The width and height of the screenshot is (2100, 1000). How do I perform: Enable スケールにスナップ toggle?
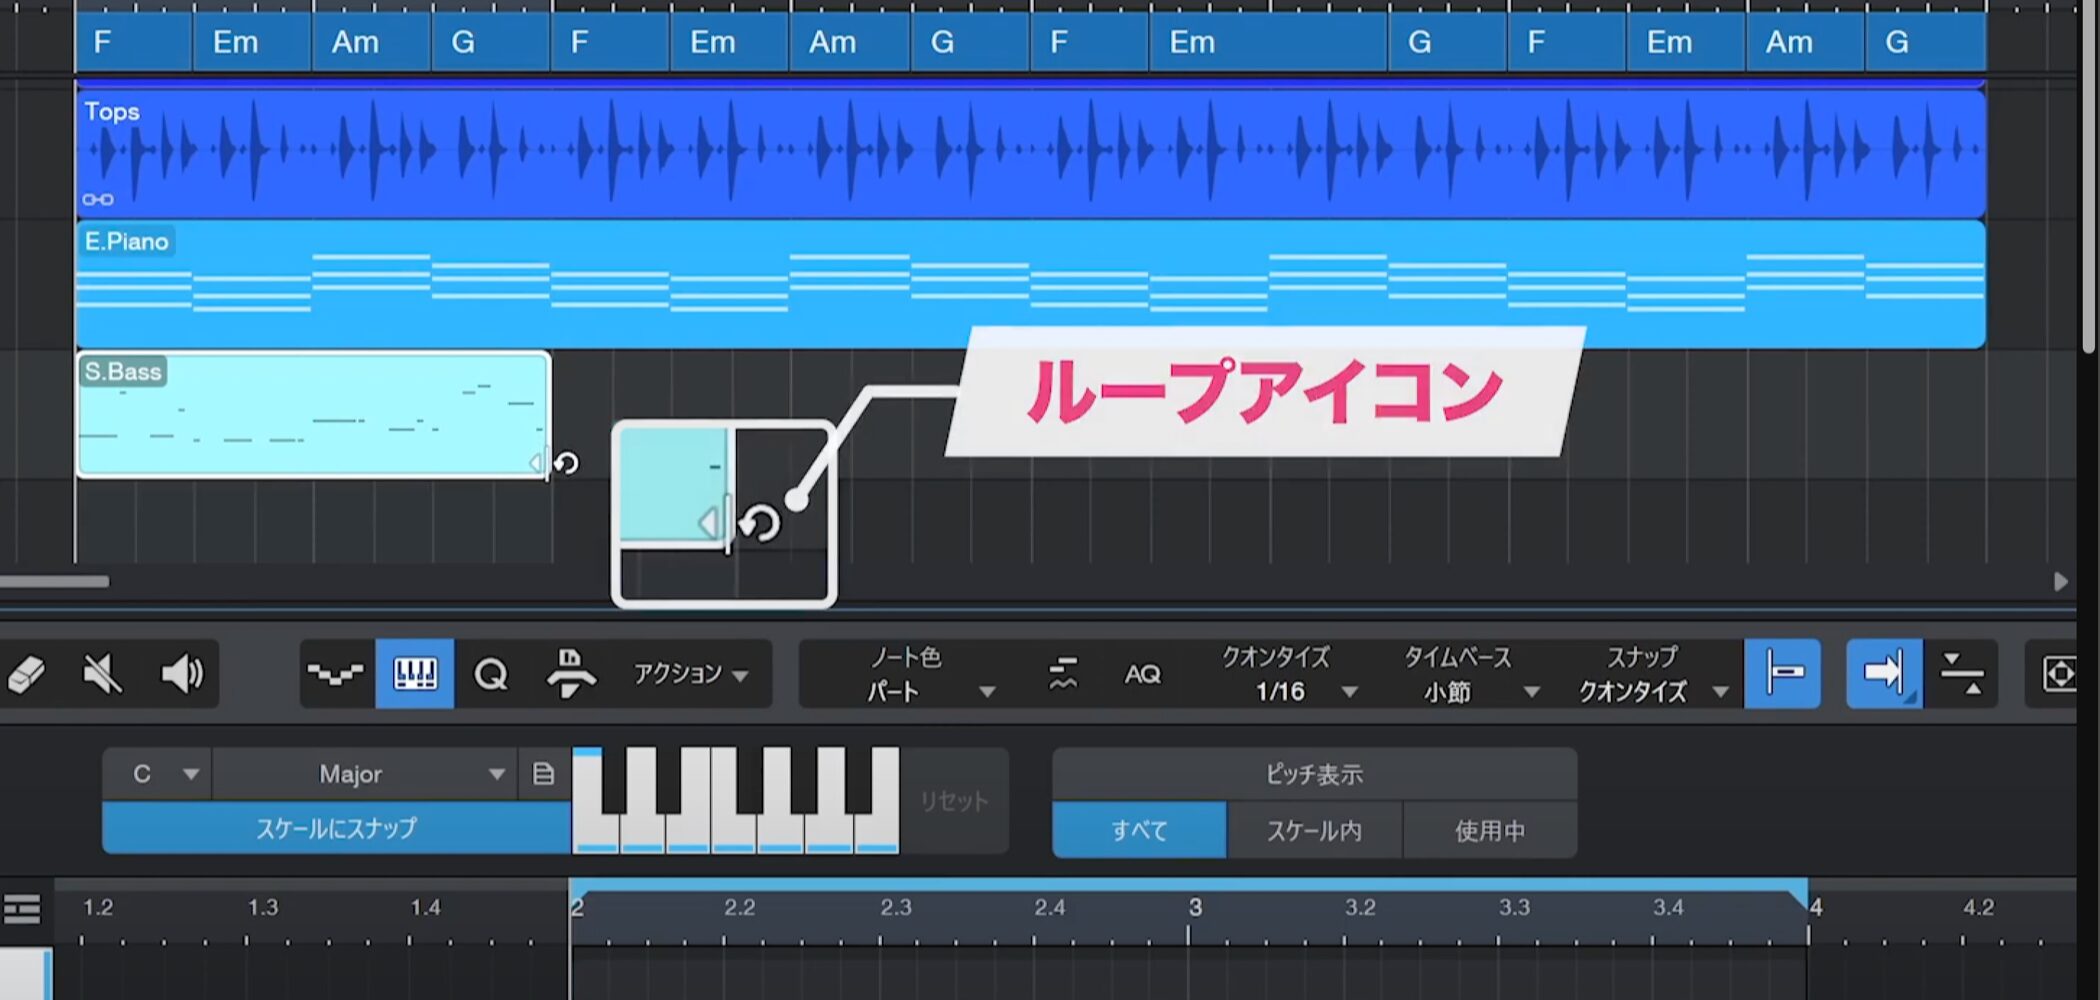336,828
